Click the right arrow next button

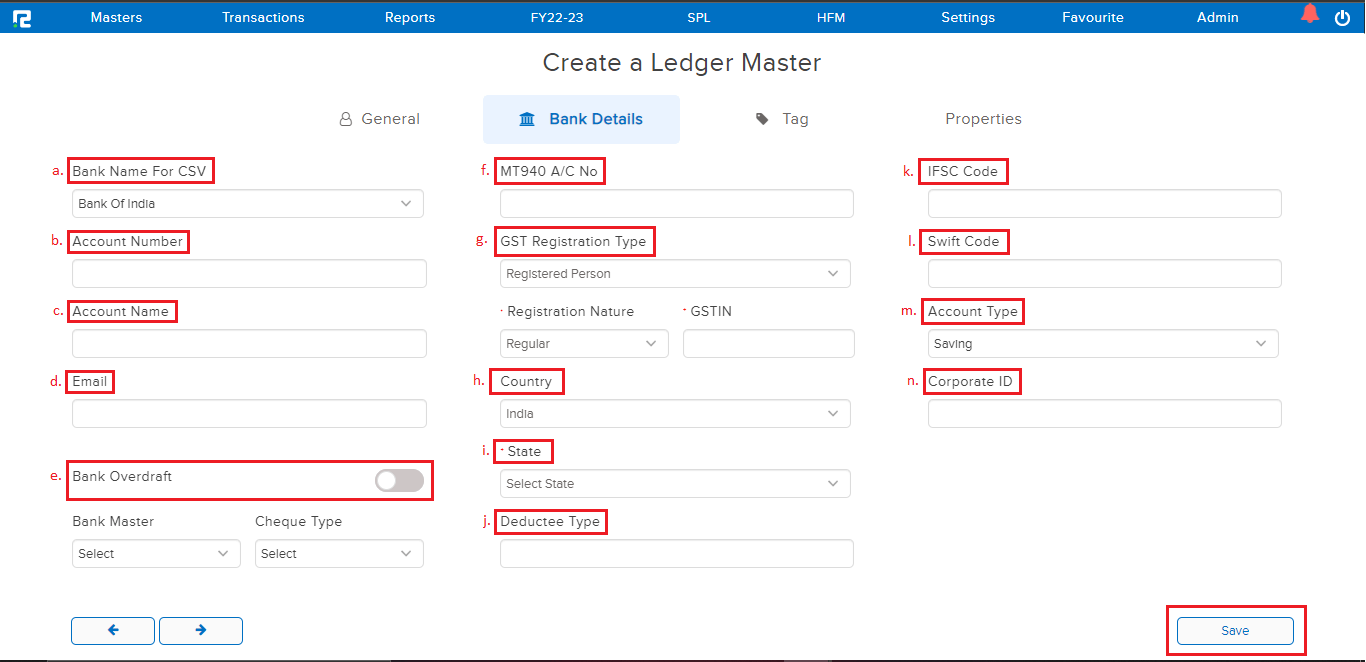[x=201, y=631]
